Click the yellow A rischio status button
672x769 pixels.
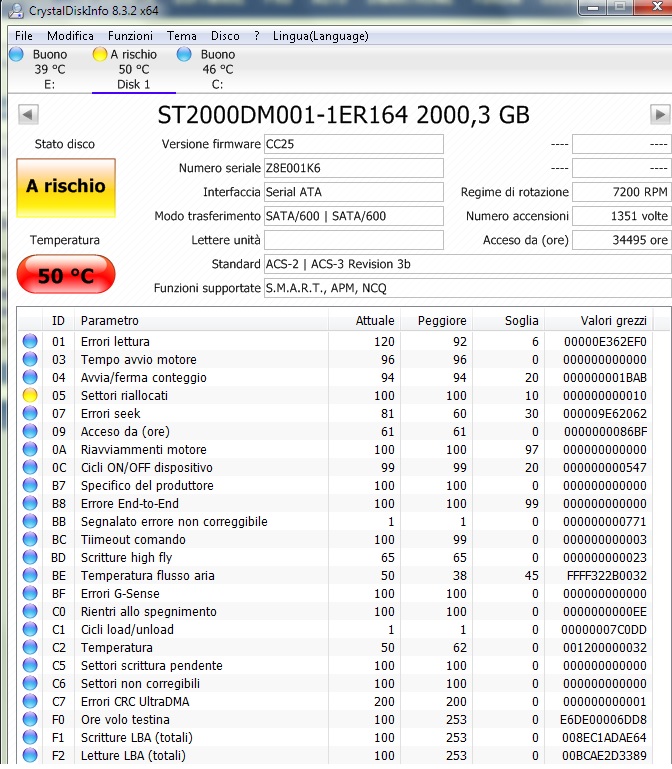(66, 187)
